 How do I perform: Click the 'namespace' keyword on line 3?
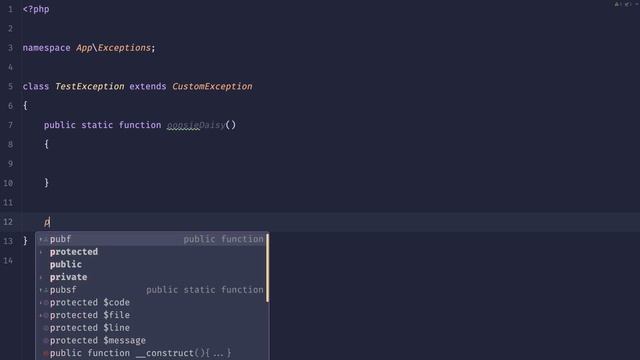coord(47,48)
